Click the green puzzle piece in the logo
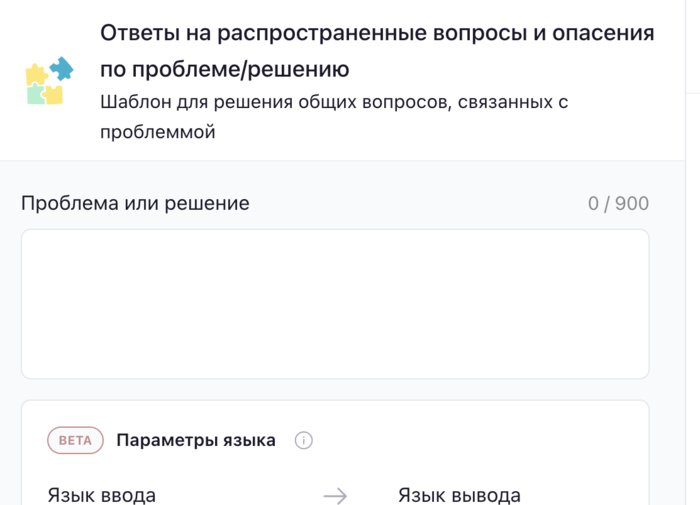The width and height of the screenshot is (700, 505). [36, 95]
